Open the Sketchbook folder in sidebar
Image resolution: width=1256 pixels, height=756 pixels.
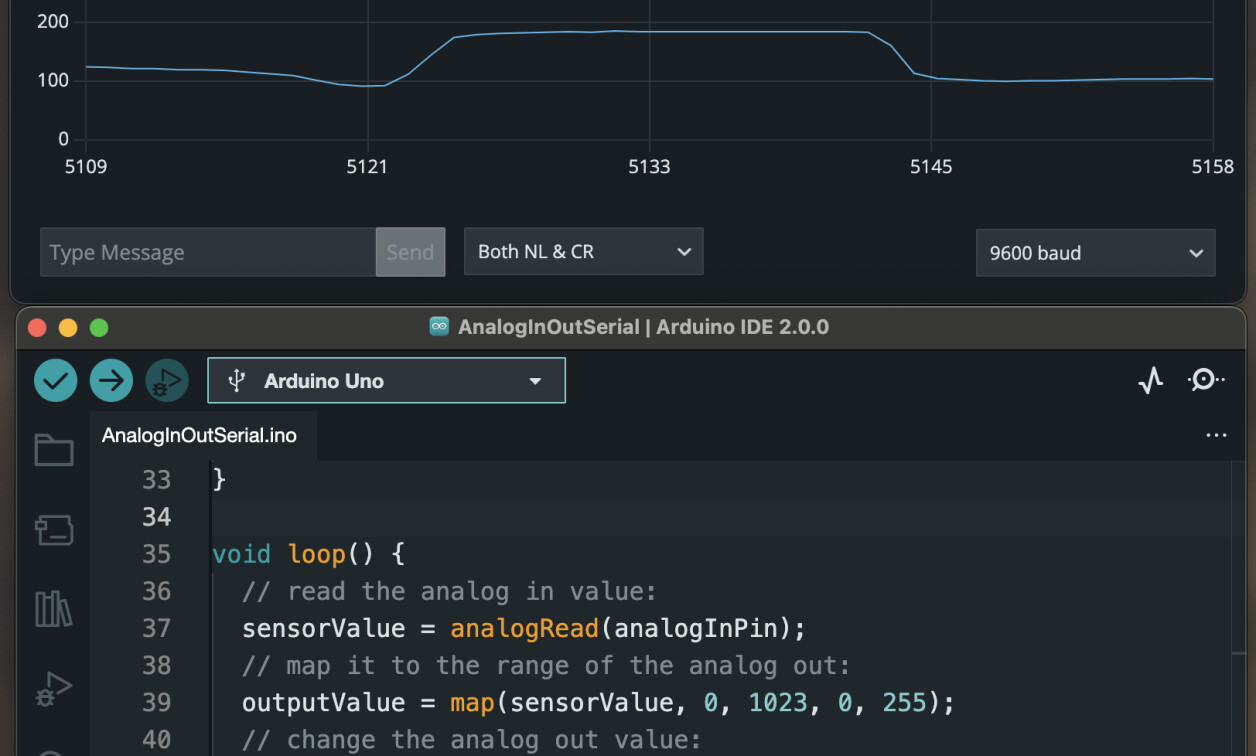click(54, 451)
